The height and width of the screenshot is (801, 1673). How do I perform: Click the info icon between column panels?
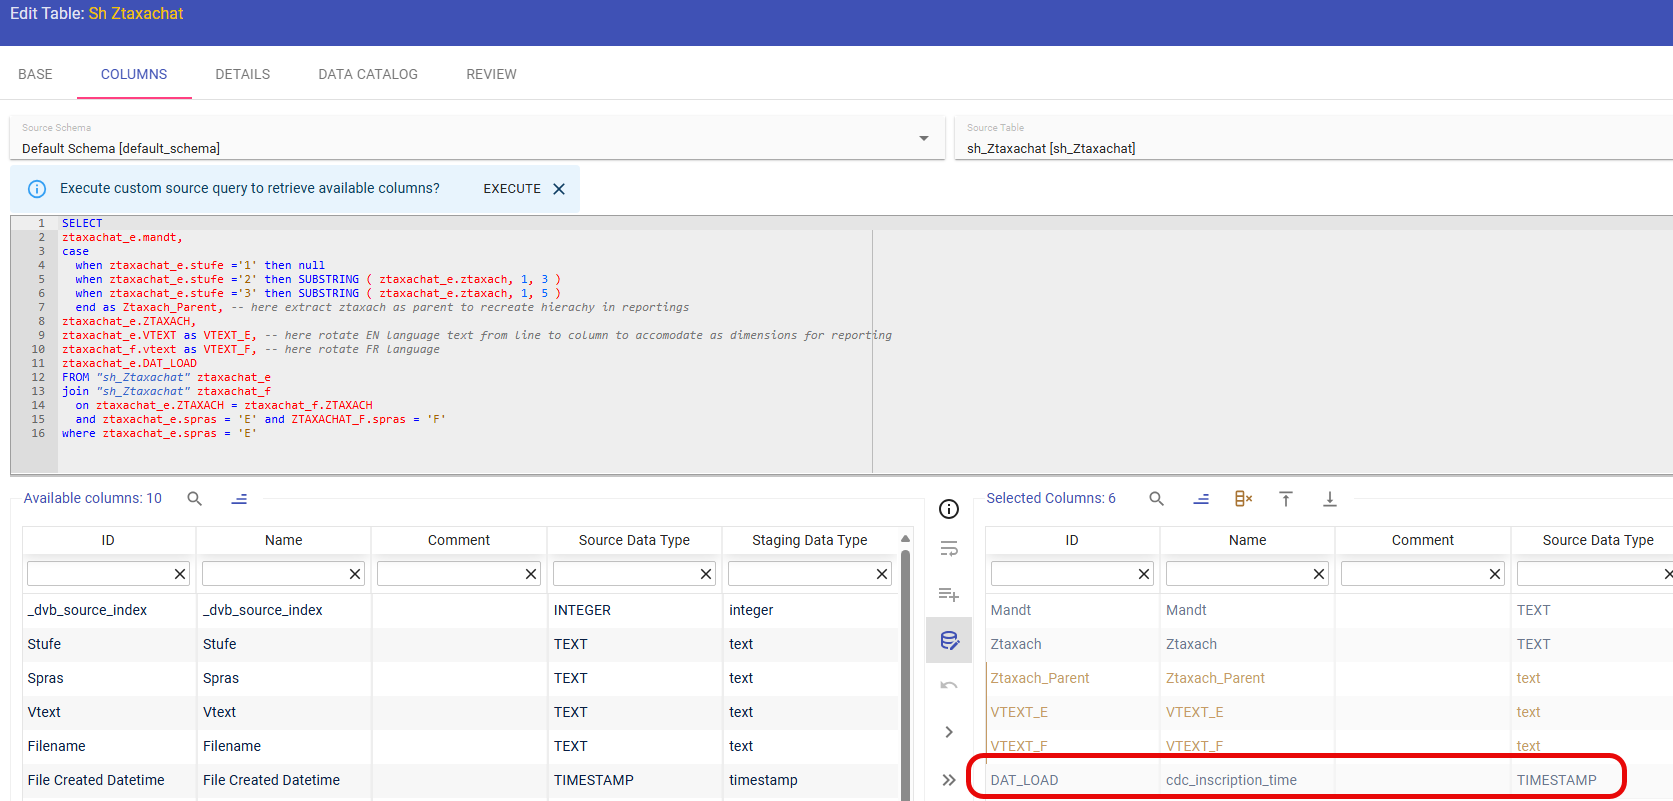[949, 509]
